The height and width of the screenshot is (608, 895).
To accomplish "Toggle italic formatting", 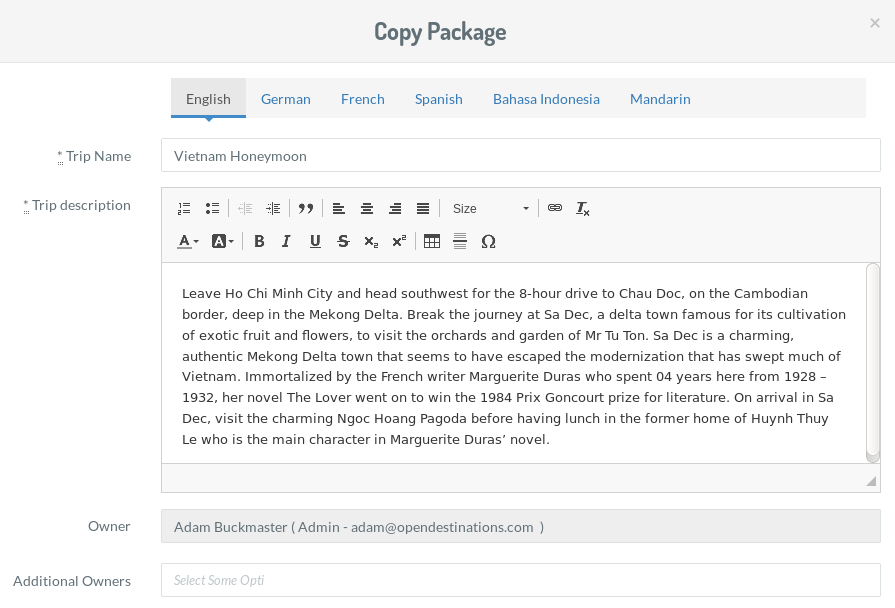I will pyautogui.click(x=287, y=241).
